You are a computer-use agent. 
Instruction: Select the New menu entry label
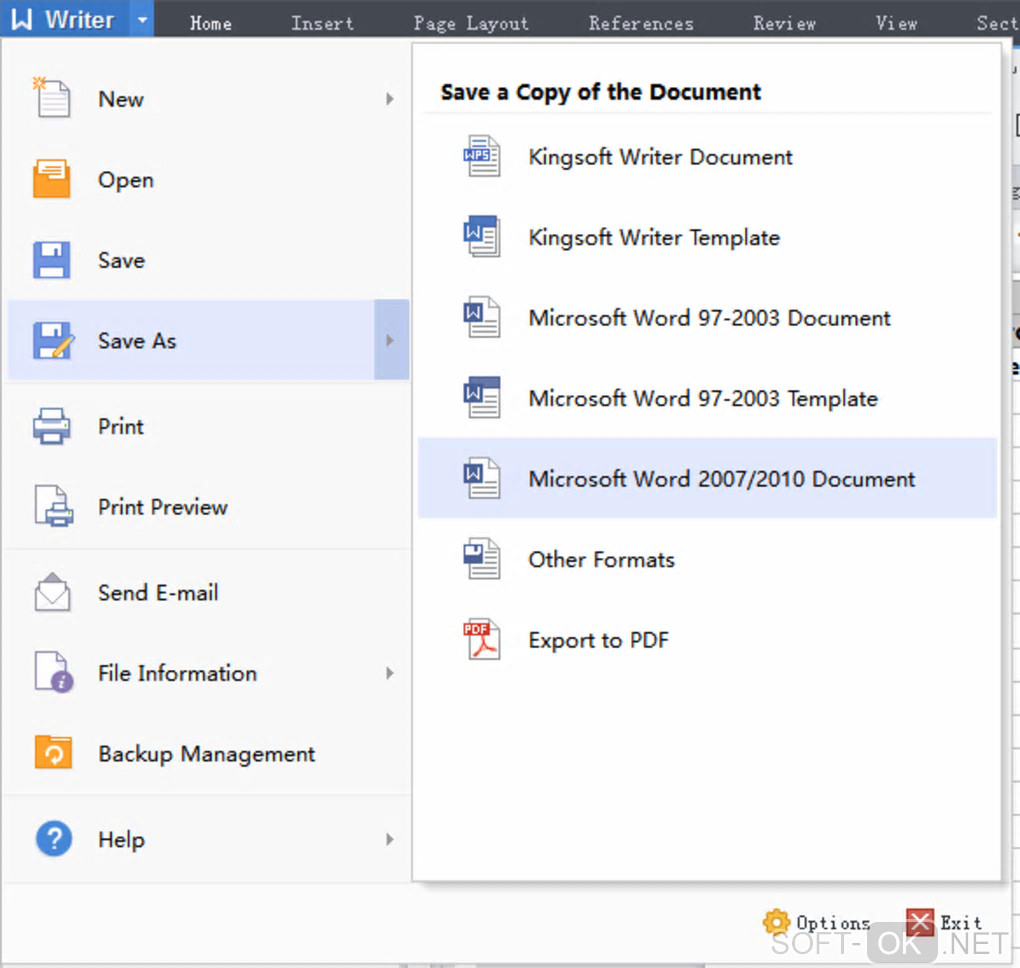[x=121, y=99]
